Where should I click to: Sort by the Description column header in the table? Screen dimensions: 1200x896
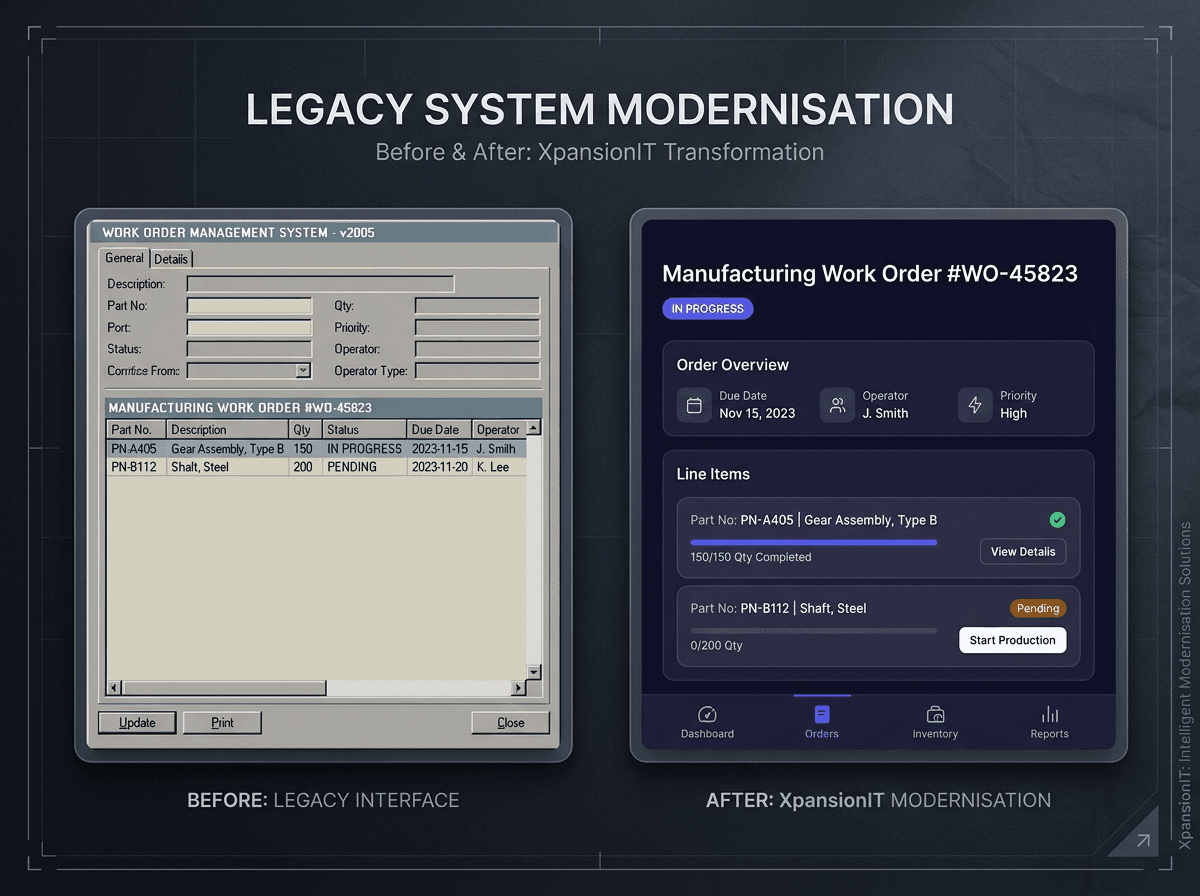pyautogui.click(x=228, y=429)
